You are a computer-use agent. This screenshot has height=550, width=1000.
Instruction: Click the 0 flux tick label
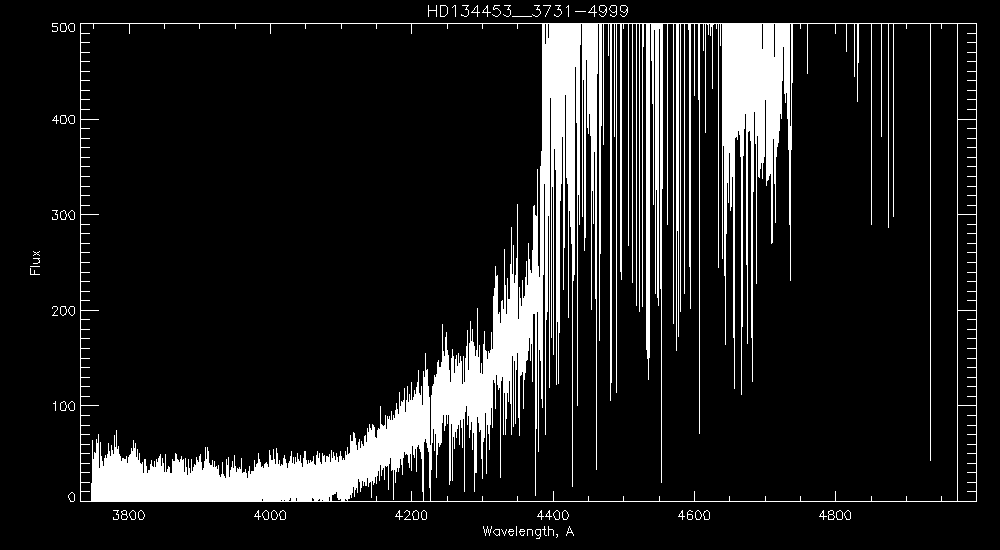pos(71,497)
